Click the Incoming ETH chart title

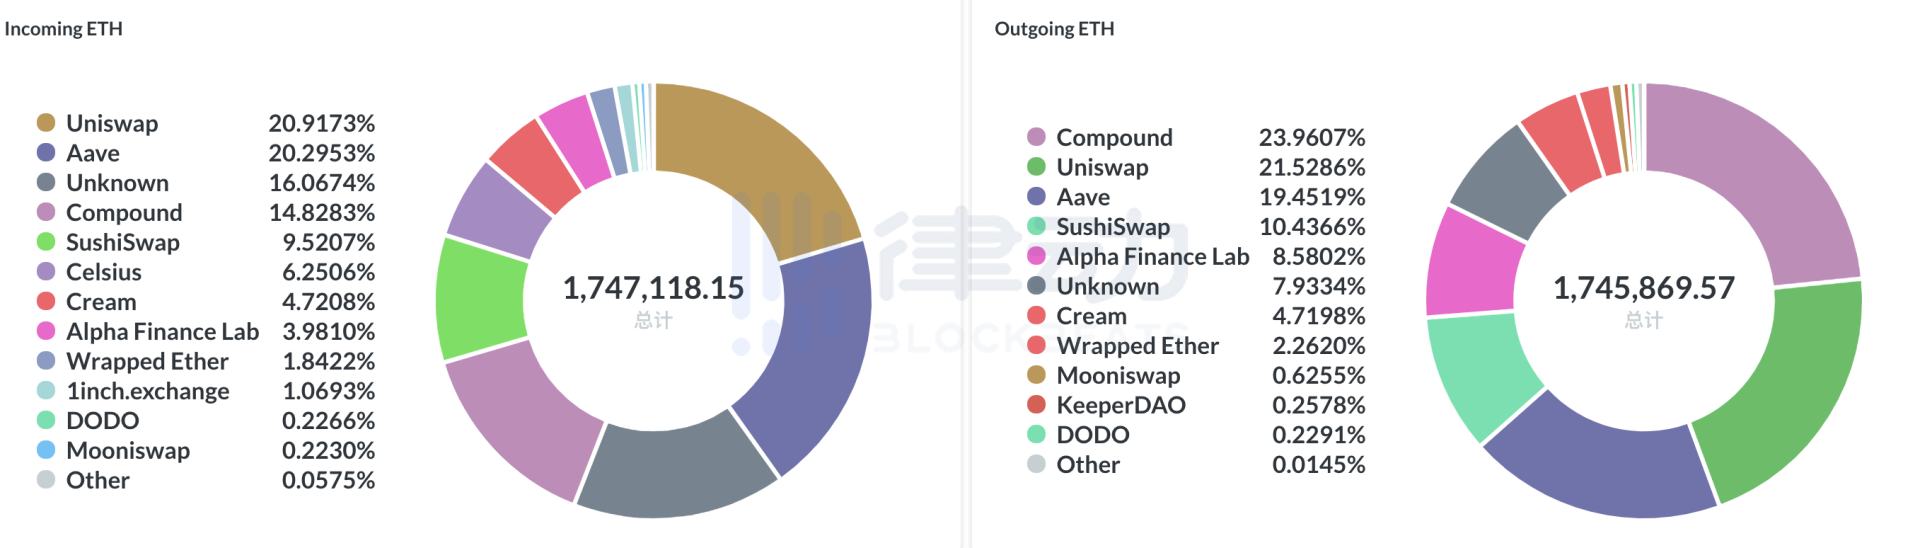[63, 29]
